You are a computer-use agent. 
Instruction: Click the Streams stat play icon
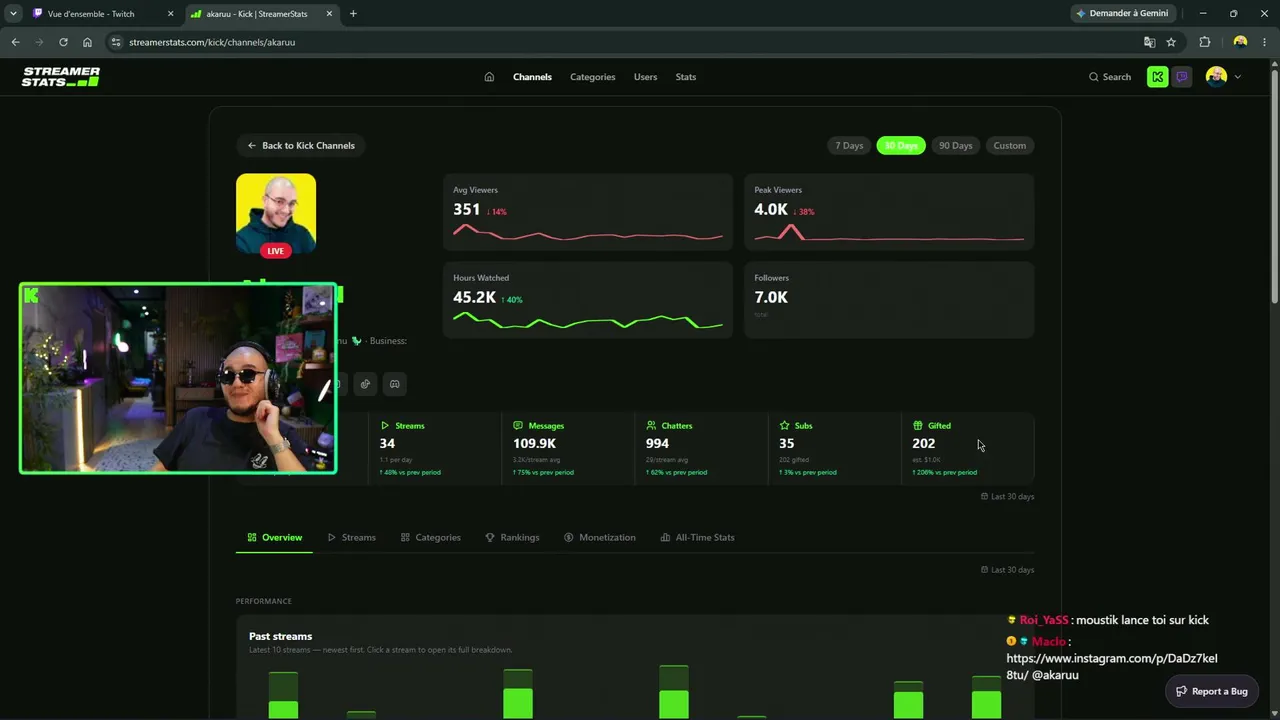385,426
